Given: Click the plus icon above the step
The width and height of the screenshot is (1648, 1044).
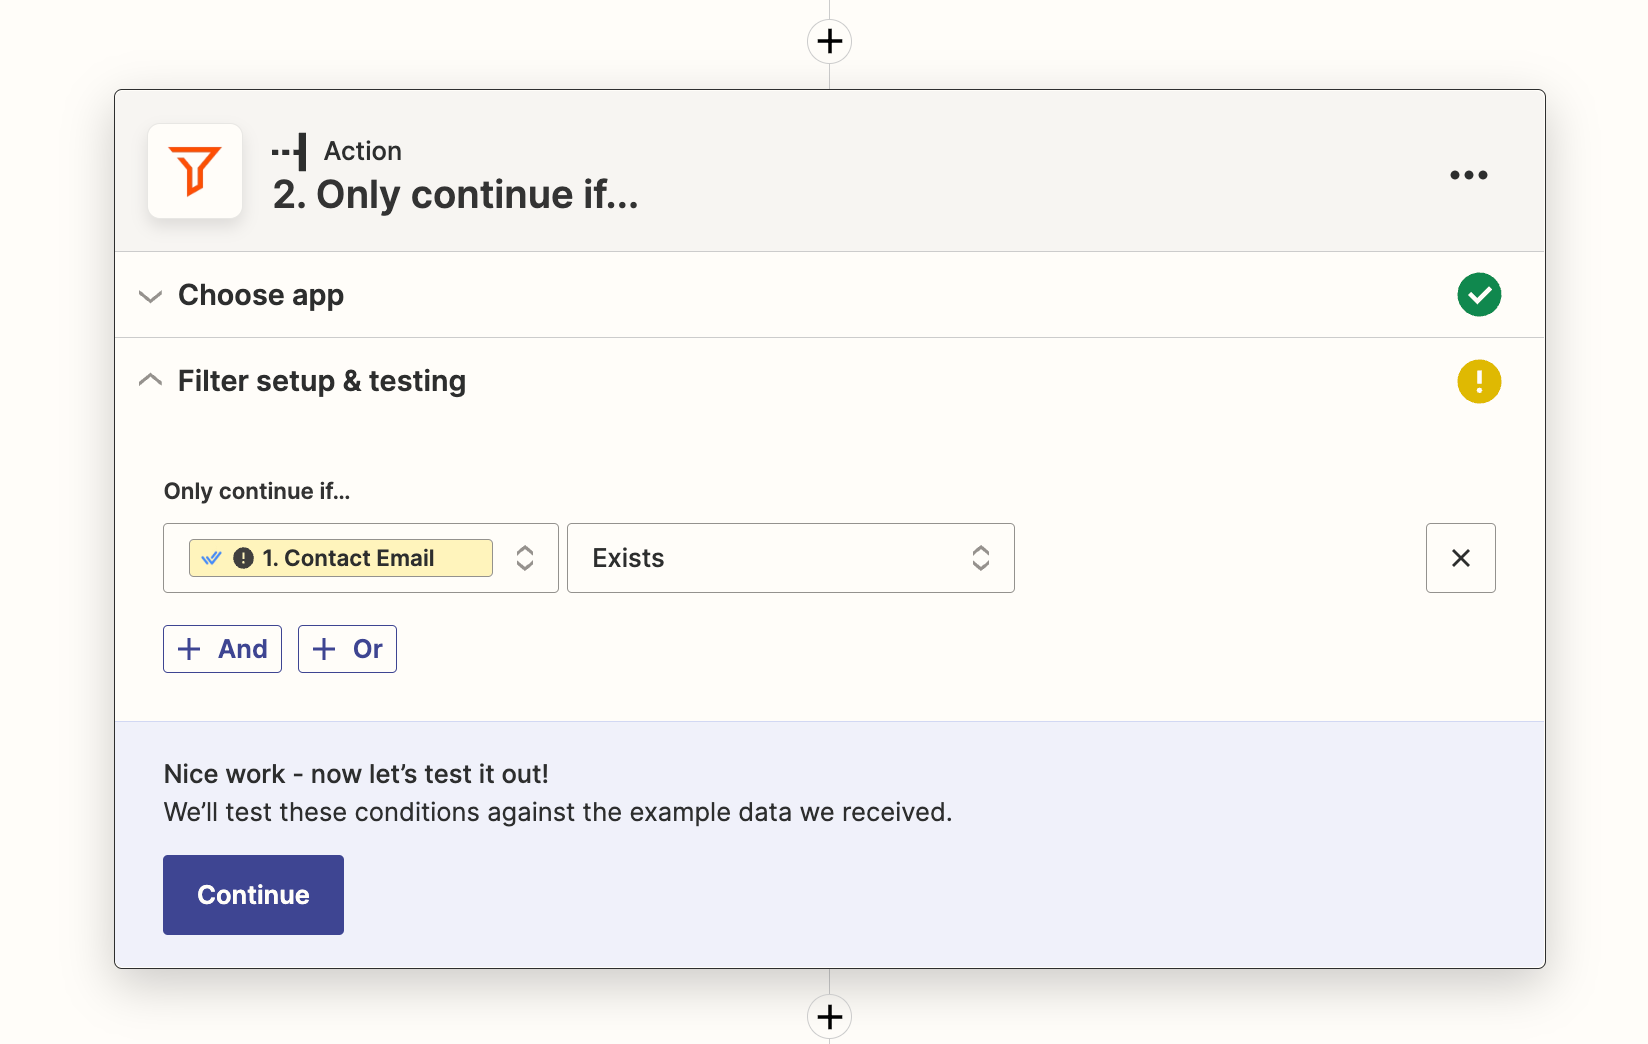Looking at the screenshot, I should coord(828,41).
